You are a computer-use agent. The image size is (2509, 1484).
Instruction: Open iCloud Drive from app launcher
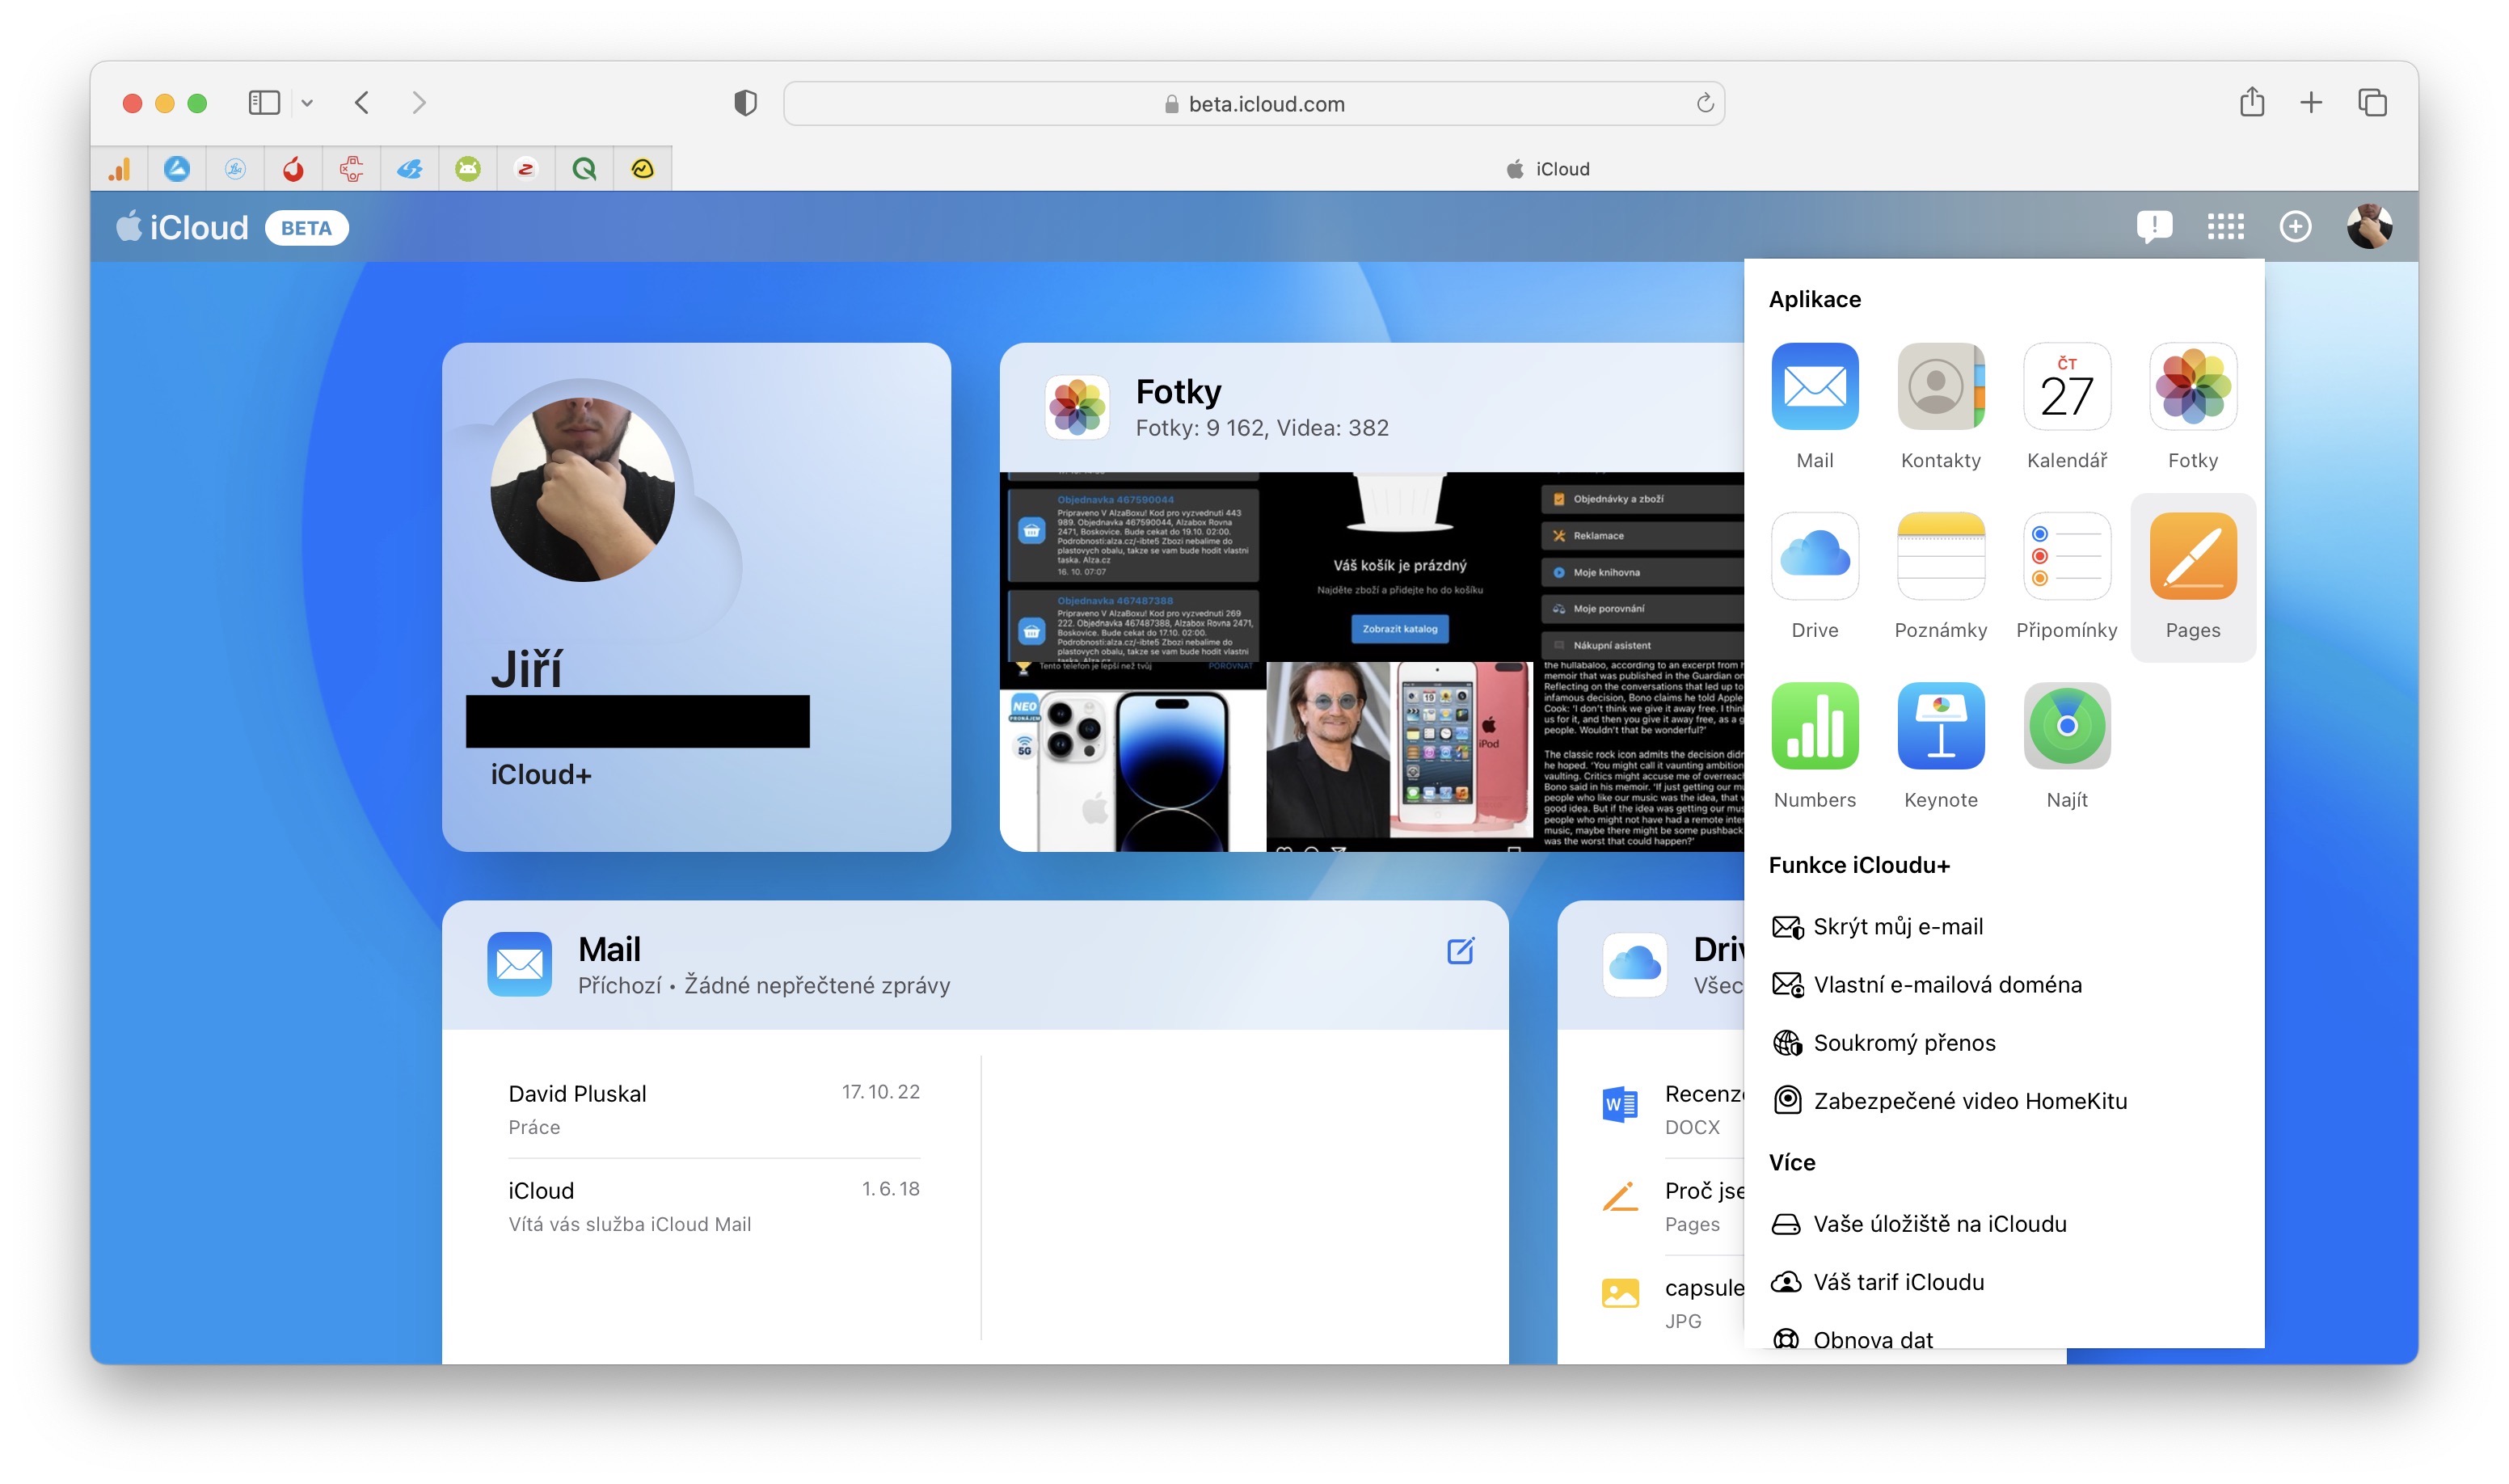(1814, 557)
